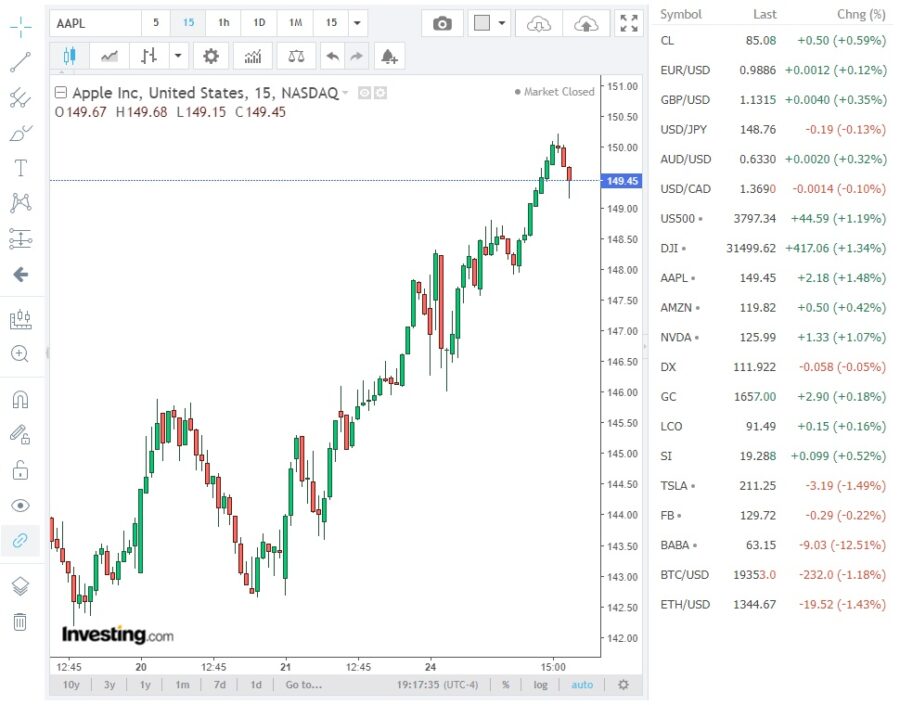Screen dimensions: 900x705
Task: Expand the Apple Inc symbol dropdown
Action: [347, 92]
